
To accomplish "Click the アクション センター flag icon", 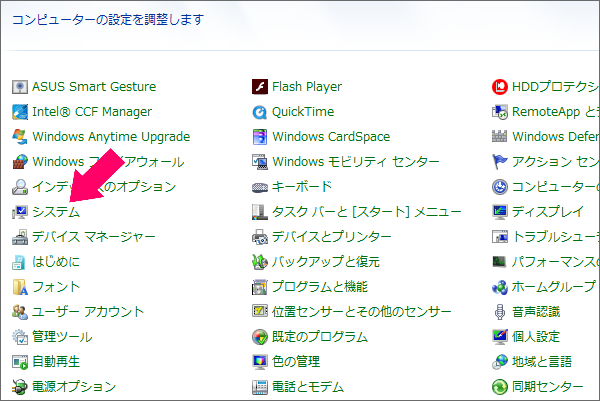I will [500, 162].
